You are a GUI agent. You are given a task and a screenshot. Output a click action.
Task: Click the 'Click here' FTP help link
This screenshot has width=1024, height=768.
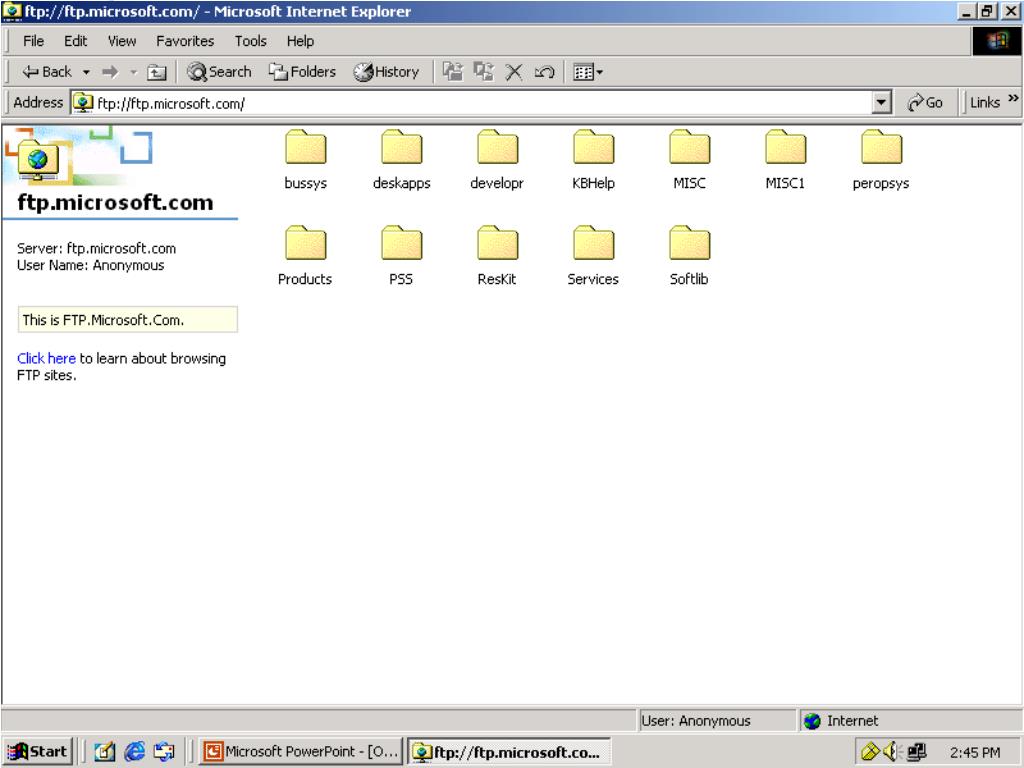point(46,358)
